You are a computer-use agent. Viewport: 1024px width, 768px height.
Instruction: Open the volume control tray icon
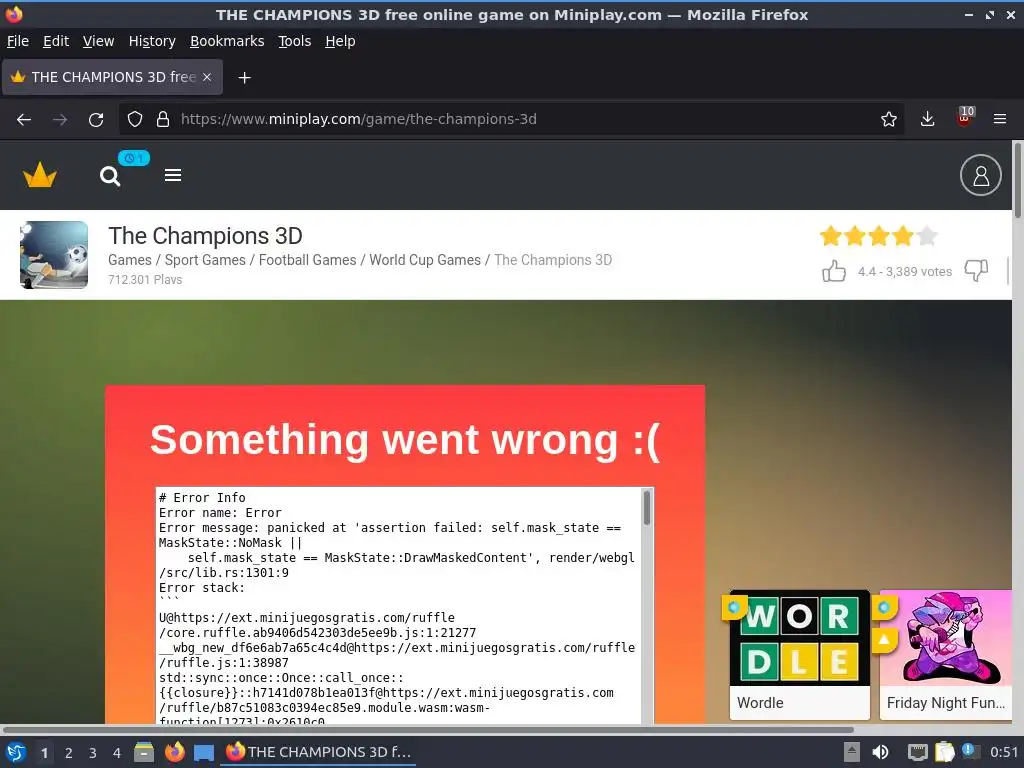coord(880,752)
